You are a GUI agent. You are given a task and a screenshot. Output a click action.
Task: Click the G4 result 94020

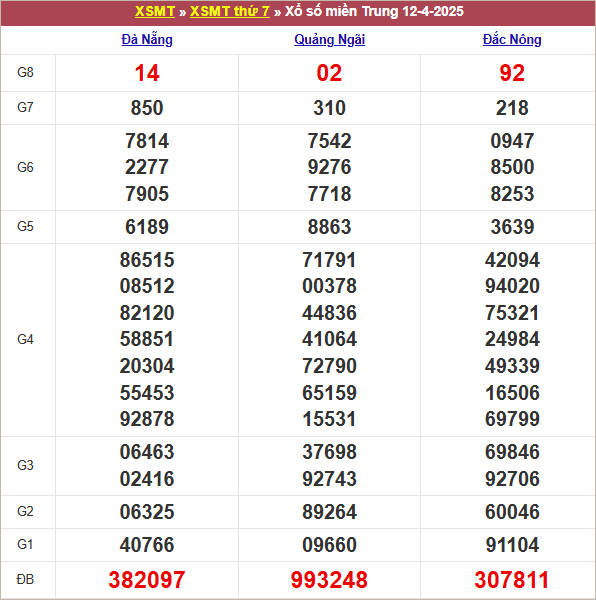[512, 286]
